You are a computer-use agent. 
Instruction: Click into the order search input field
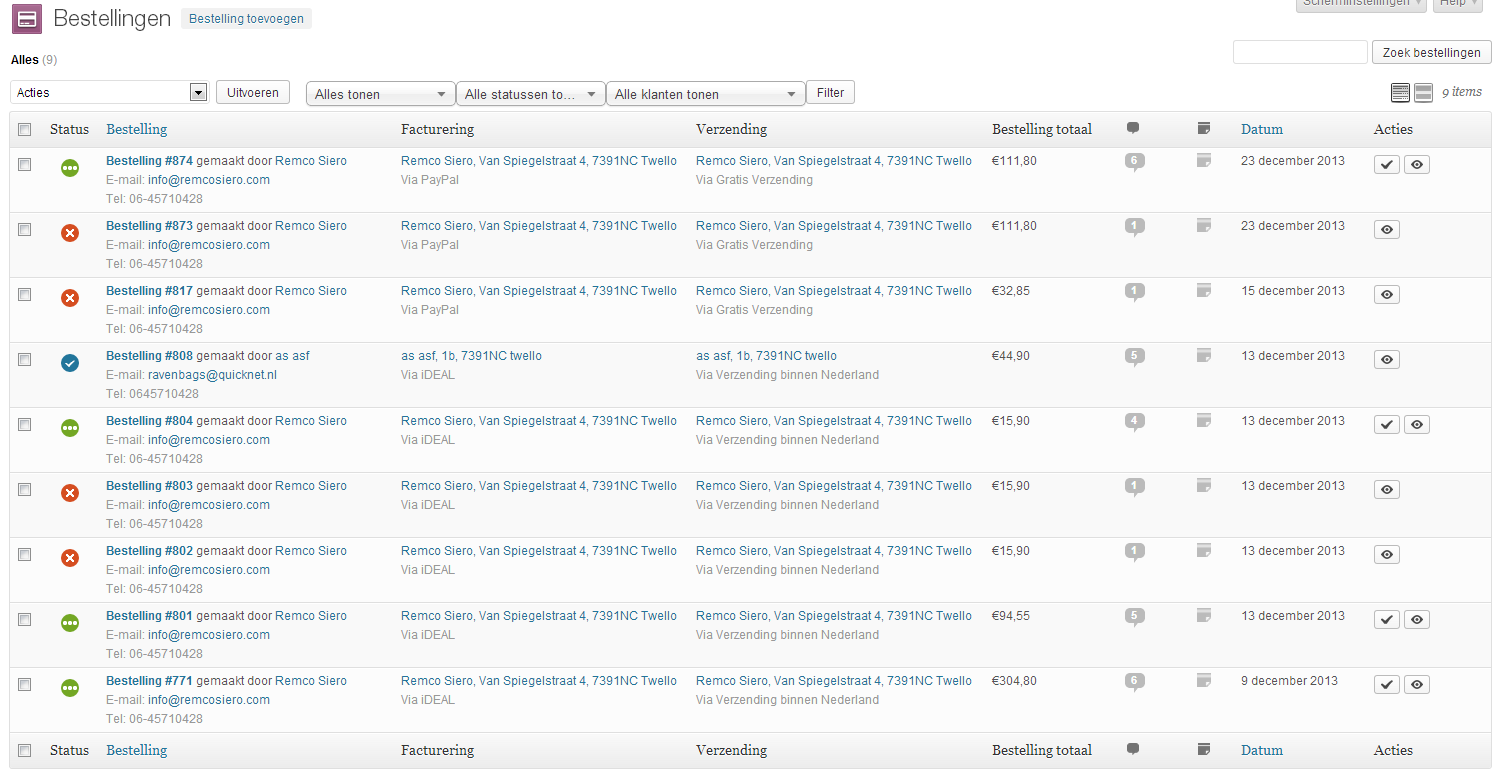pos(1299,52)
